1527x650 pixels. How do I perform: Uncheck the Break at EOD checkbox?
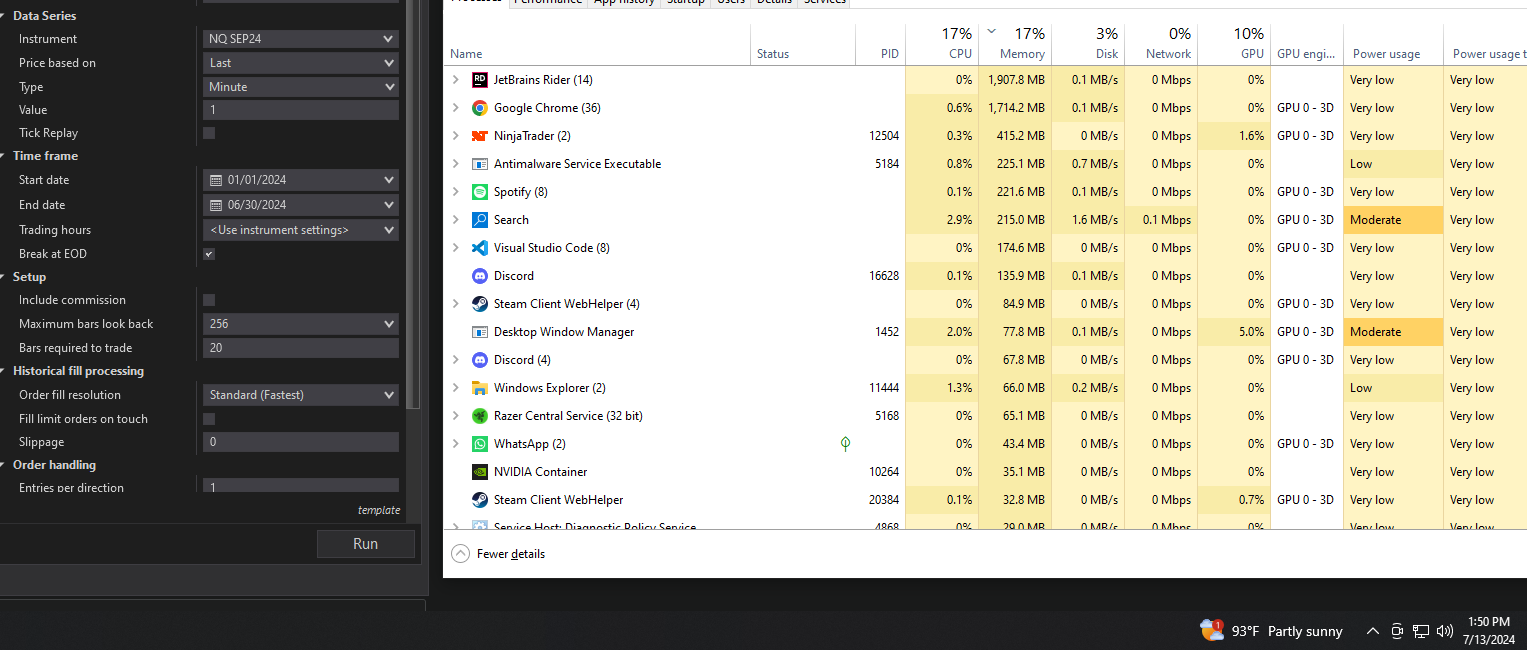209,254
